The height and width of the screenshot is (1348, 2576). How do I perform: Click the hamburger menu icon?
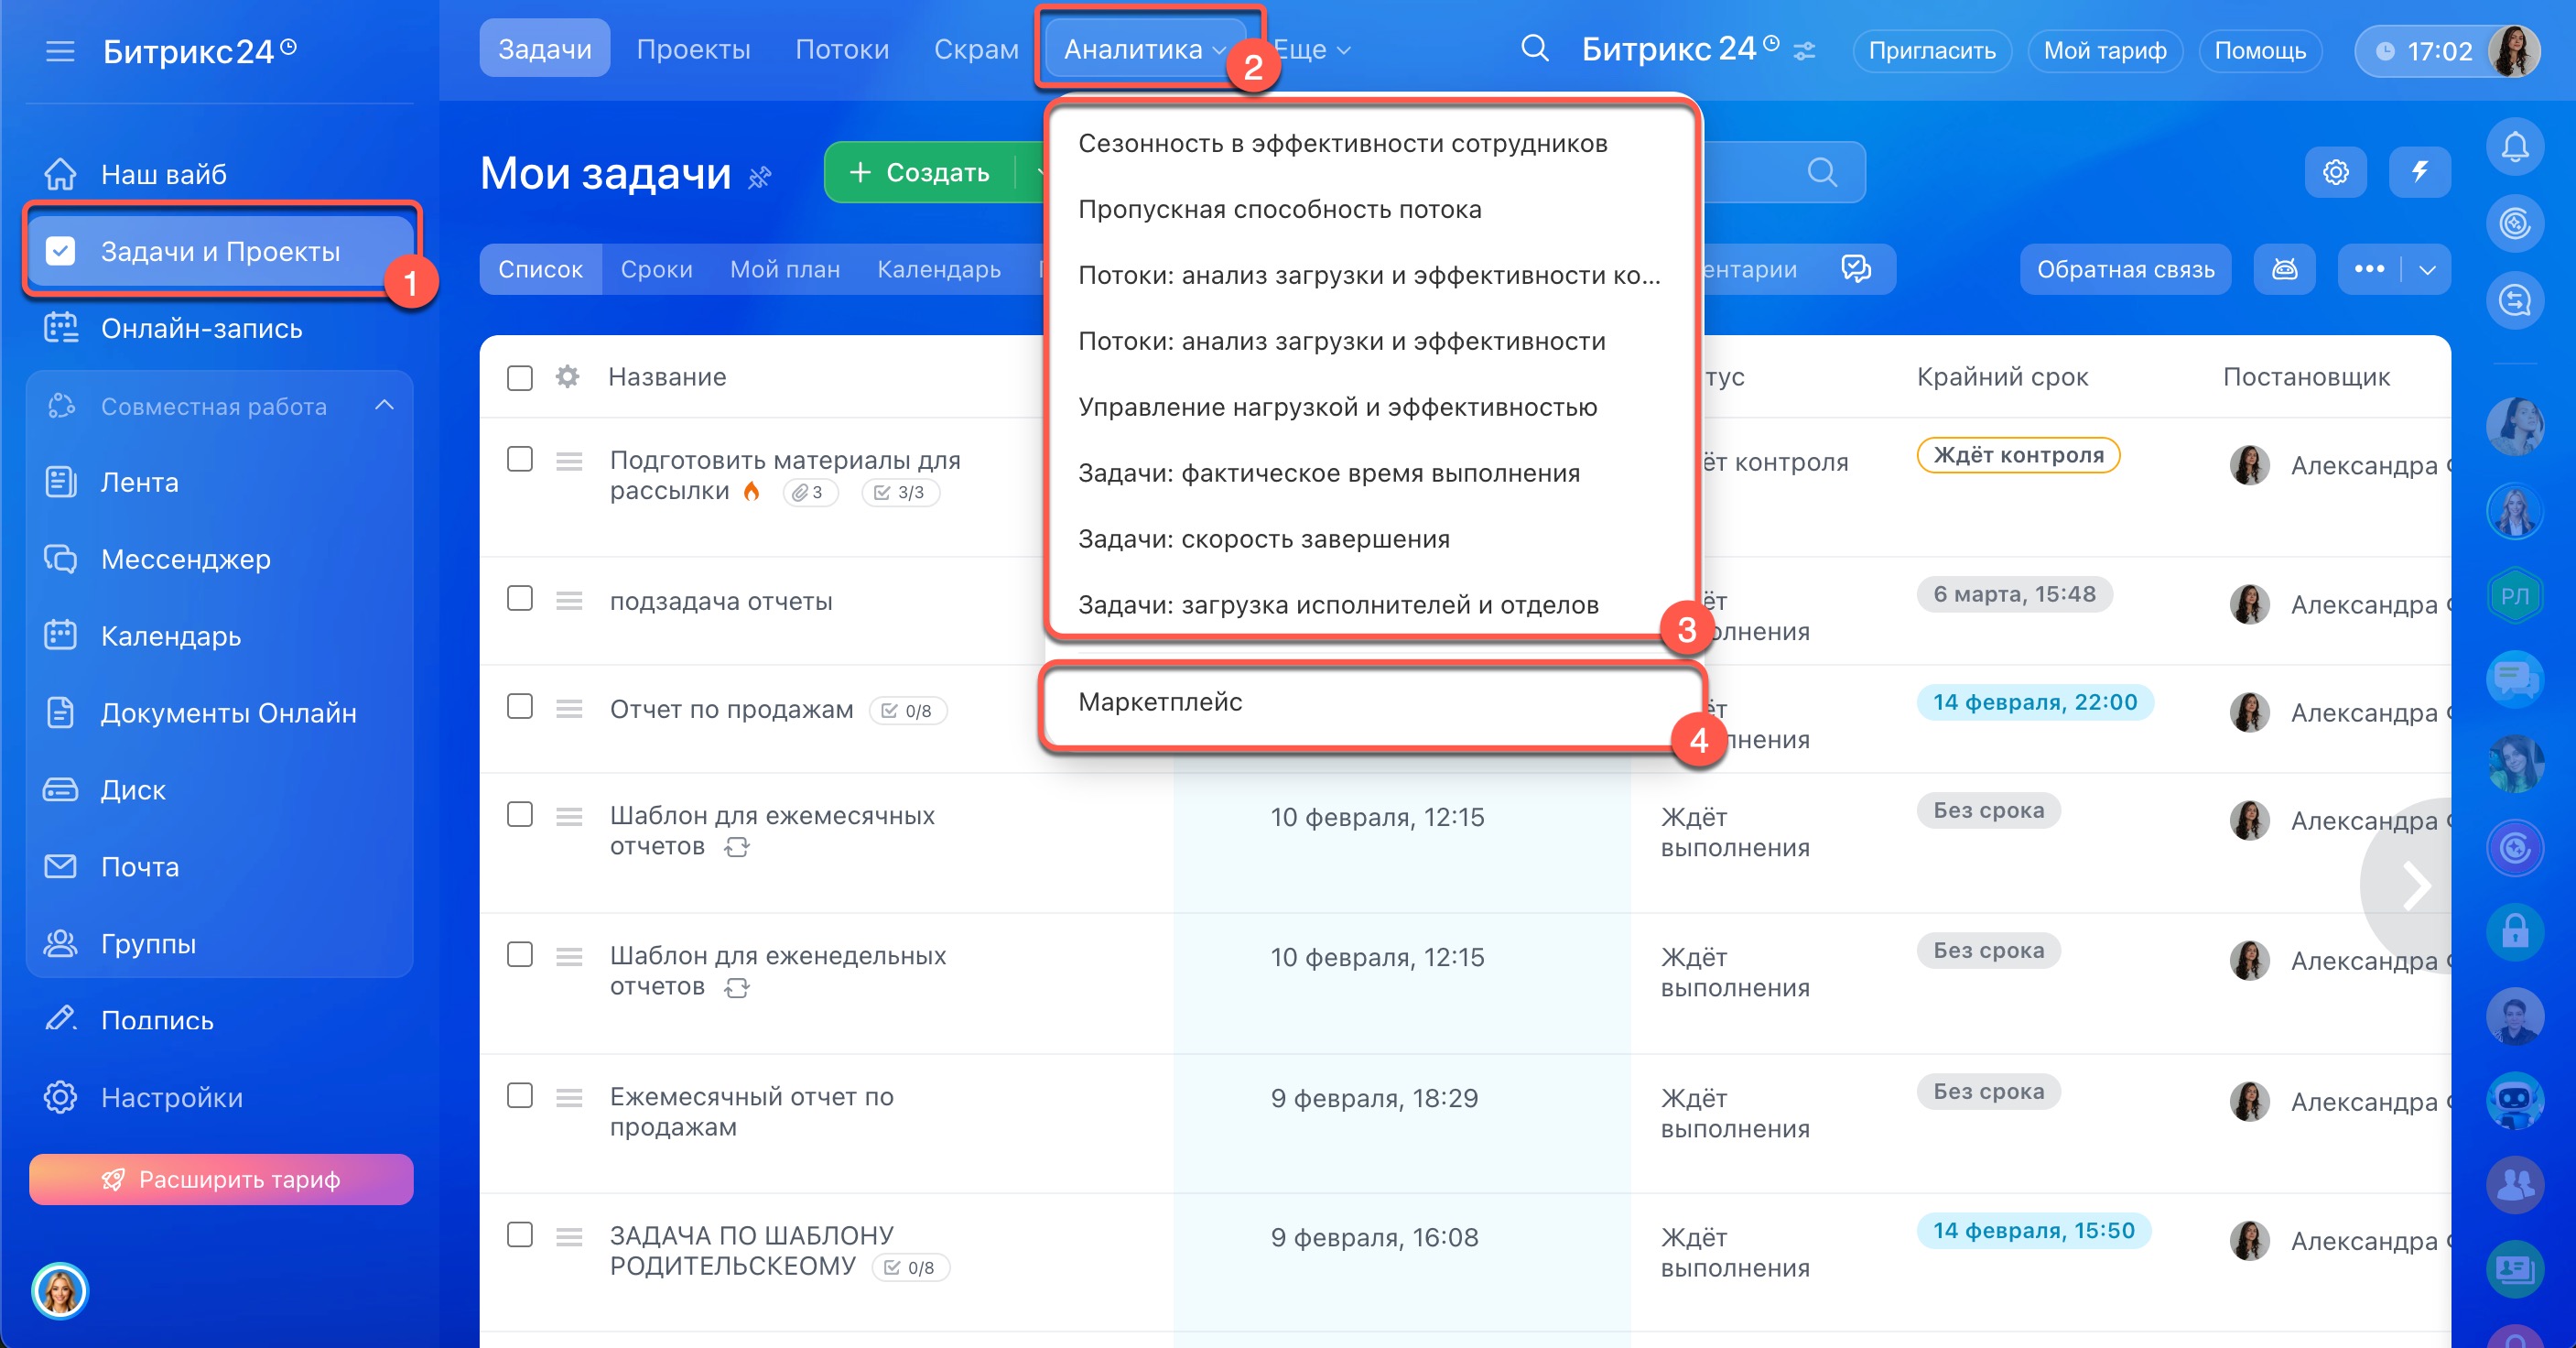click(60, 50)
